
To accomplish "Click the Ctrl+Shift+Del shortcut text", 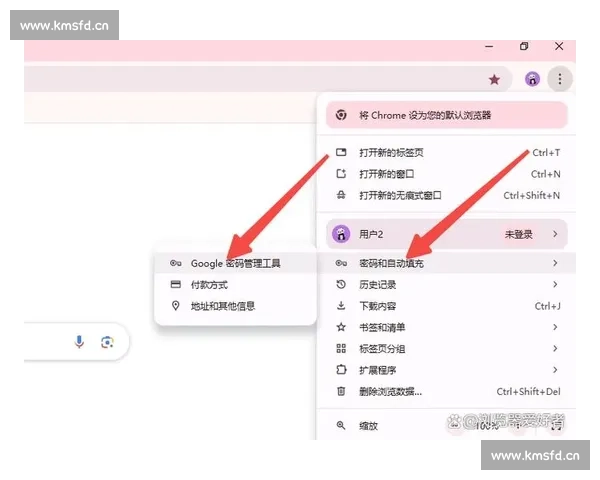I will click(528, 392).
